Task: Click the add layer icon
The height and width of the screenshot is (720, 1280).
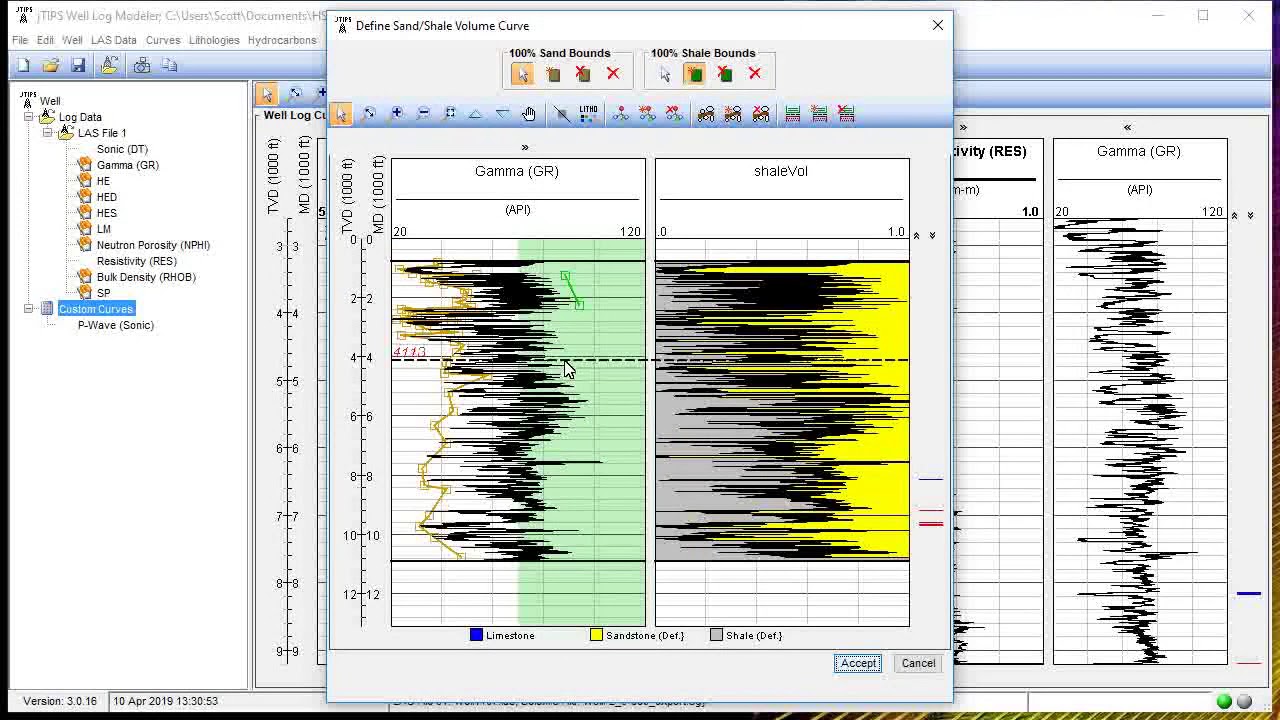Action: tap(819, 114)
